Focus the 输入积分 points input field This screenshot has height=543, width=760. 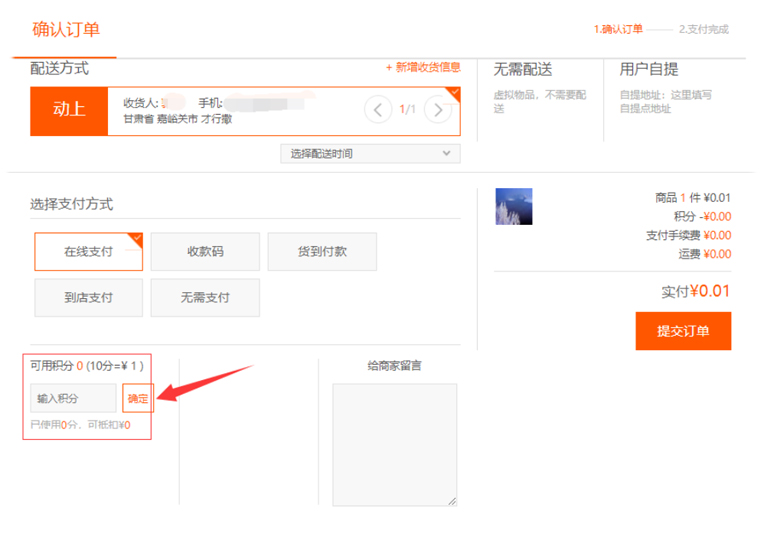pyautogui.click(x=73, y=398)
